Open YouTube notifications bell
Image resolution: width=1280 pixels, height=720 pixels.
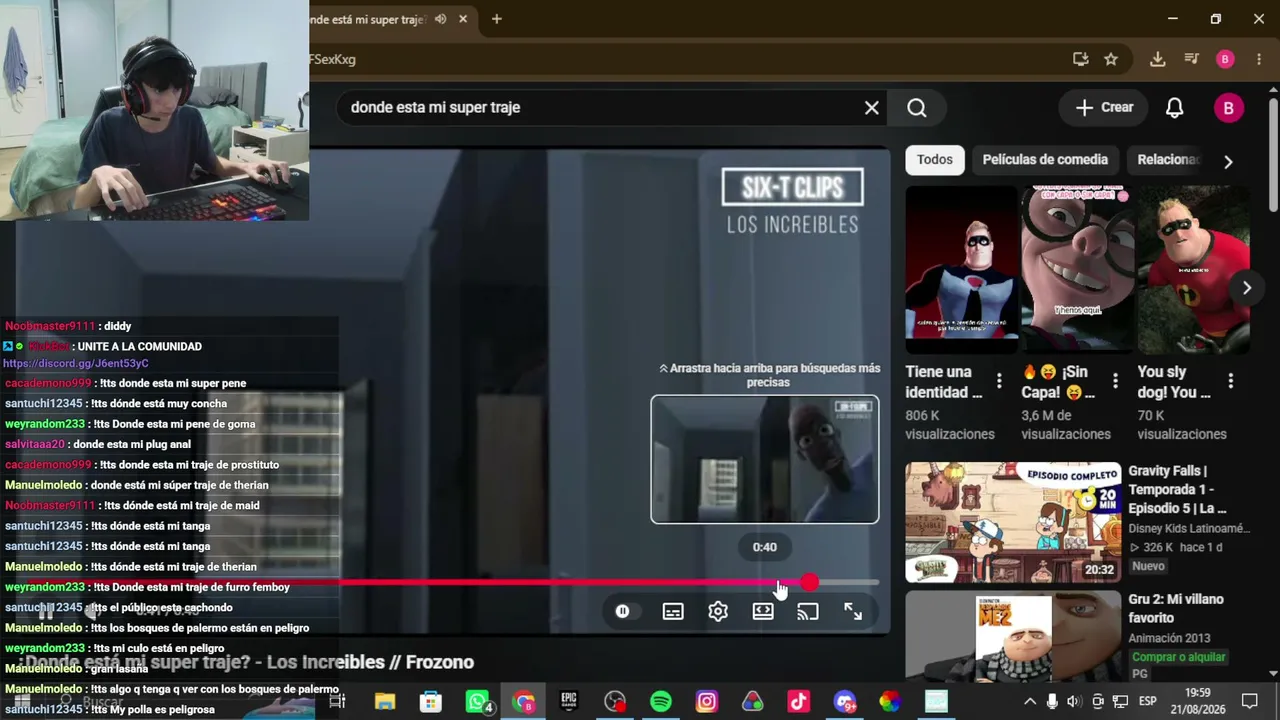click(1175, 108)
